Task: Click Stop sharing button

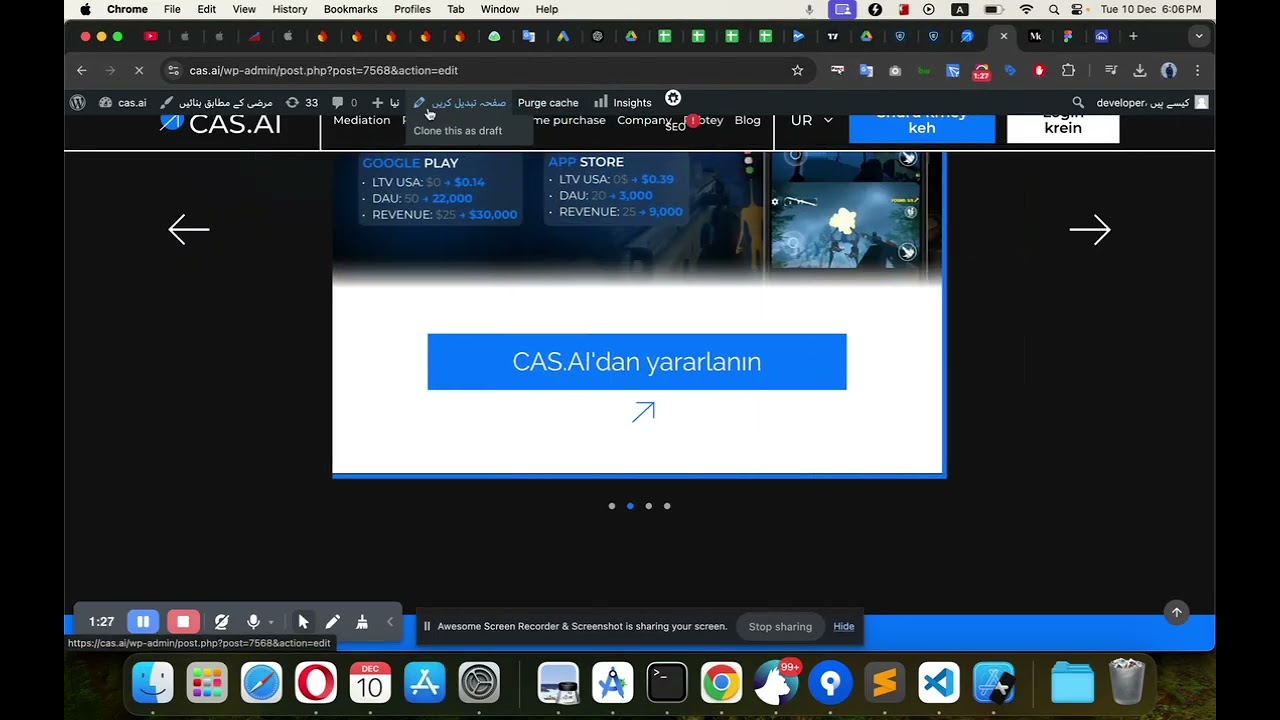Action: 780,626
